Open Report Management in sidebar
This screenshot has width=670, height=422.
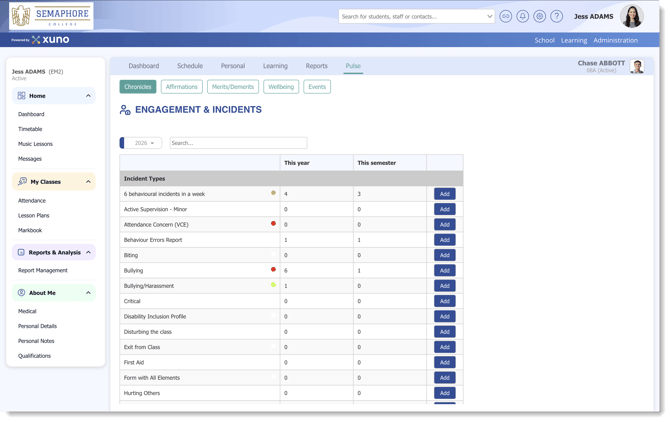click(43, 270)
